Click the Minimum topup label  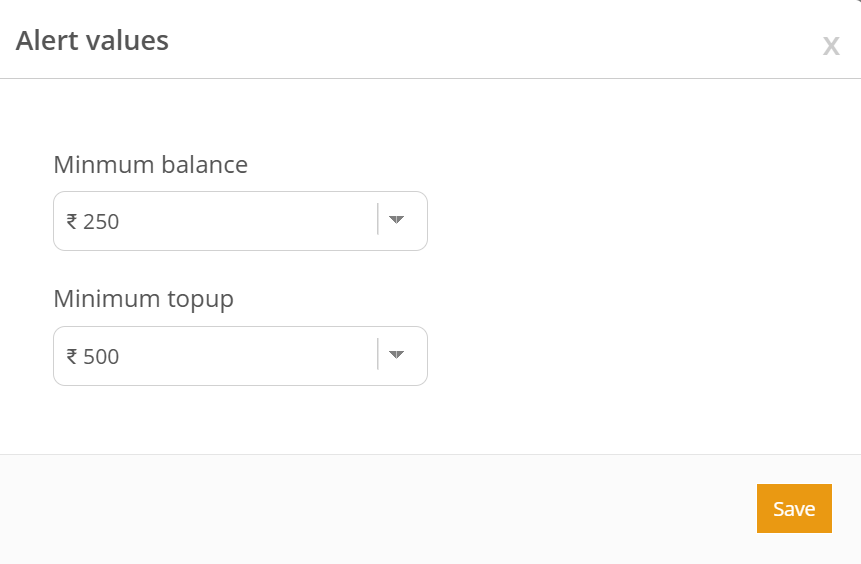[143, 299]
